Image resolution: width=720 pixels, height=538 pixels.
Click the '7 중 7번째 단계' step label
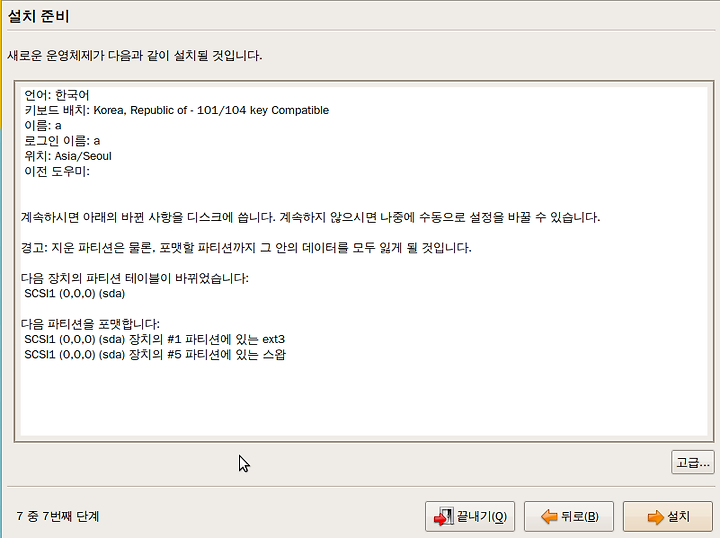pos(58,516)
